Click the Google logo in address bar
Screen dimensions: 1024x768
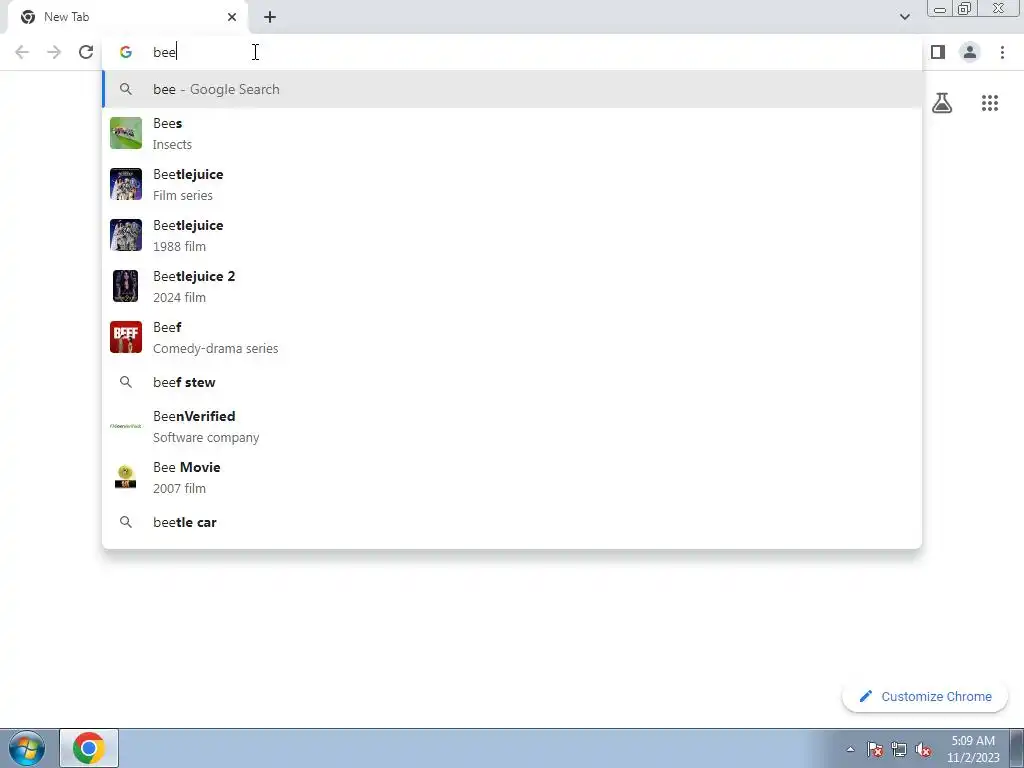126,52
